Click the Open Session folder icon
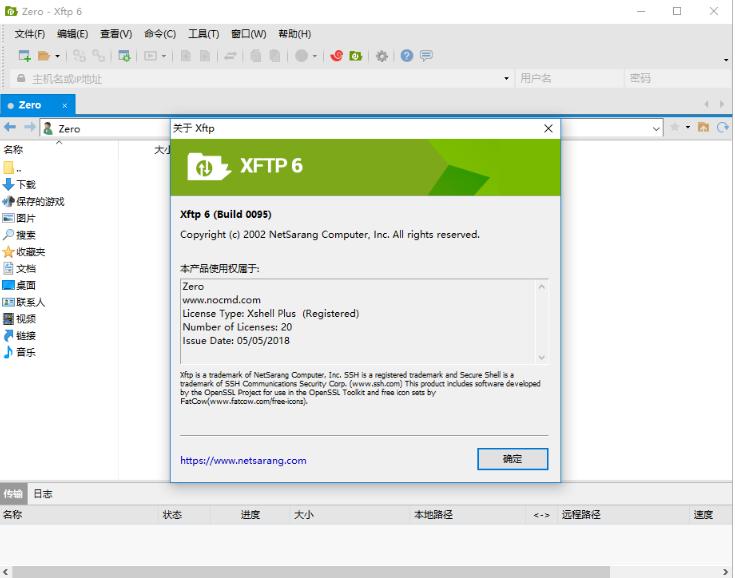Screen dimensions: 735x578 (44, 56)
